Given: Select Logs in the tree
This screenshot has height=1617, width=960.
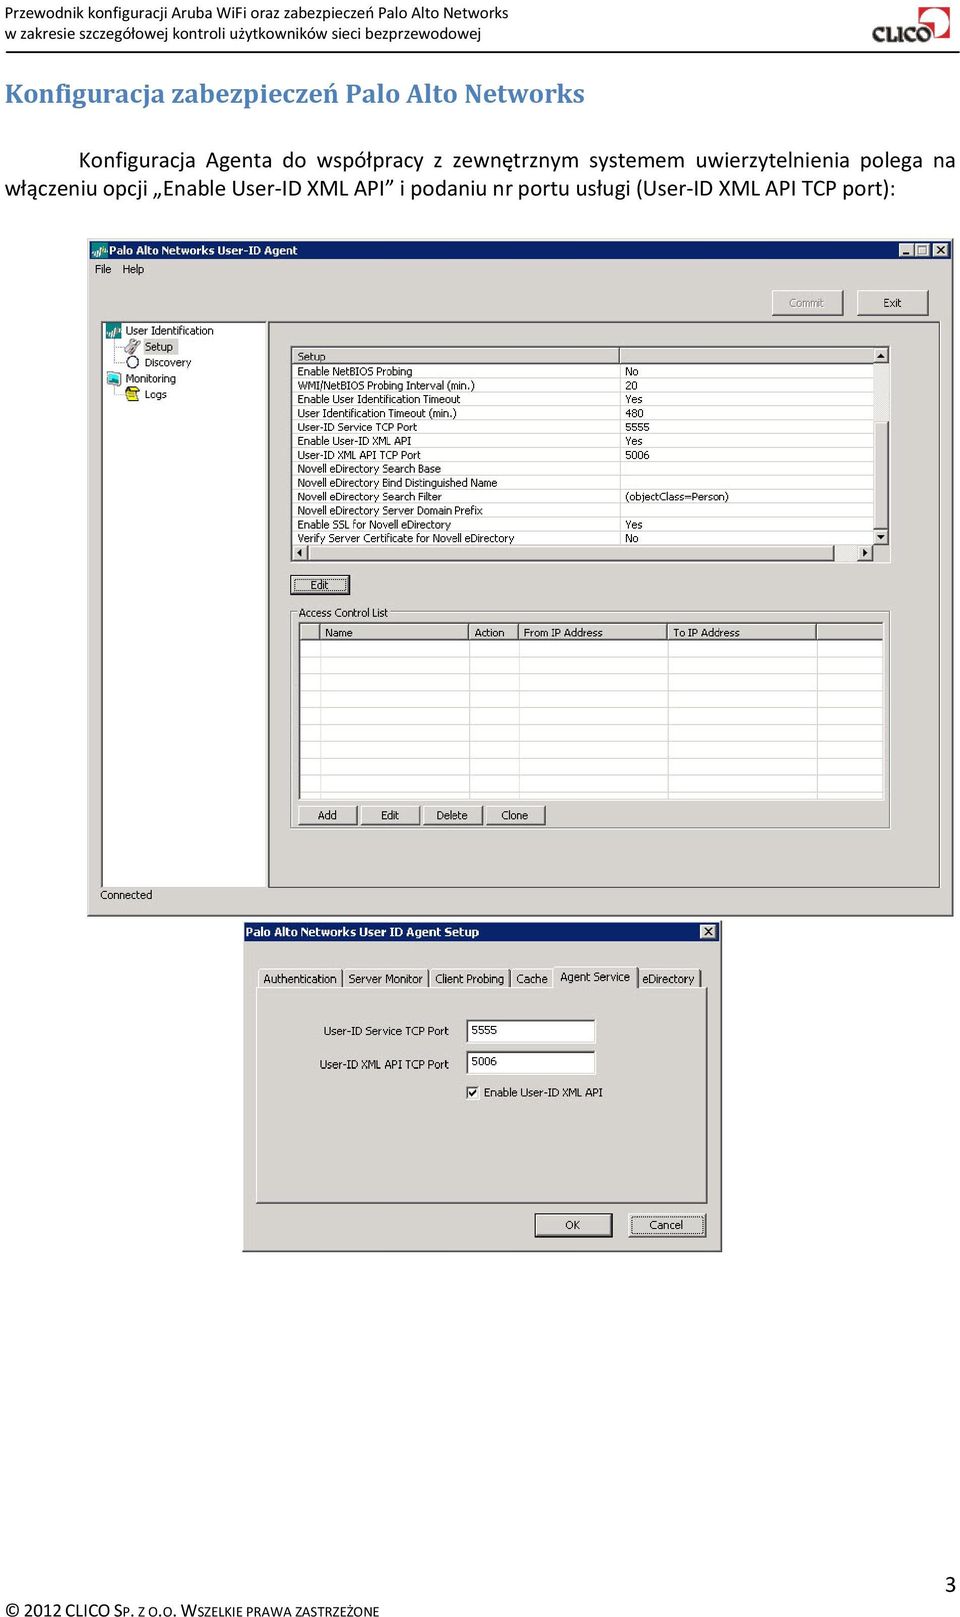Looking at the screenshot, I should point(155,395).
